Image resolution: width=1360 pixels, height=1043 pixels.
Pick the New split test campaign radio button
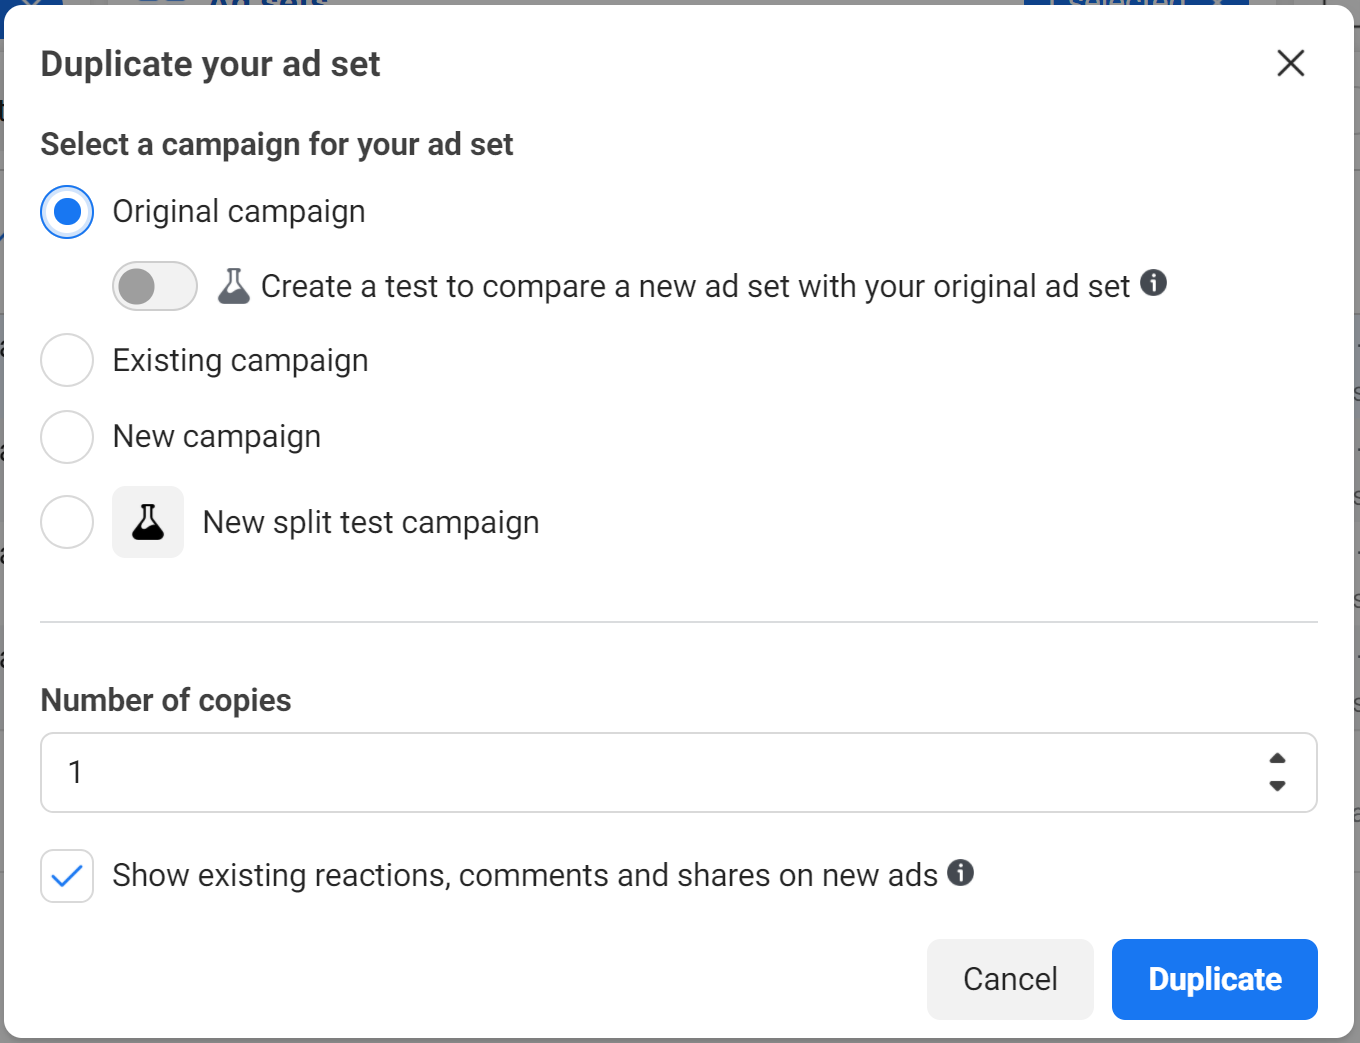pyautogui.click(x=67, y=522)
